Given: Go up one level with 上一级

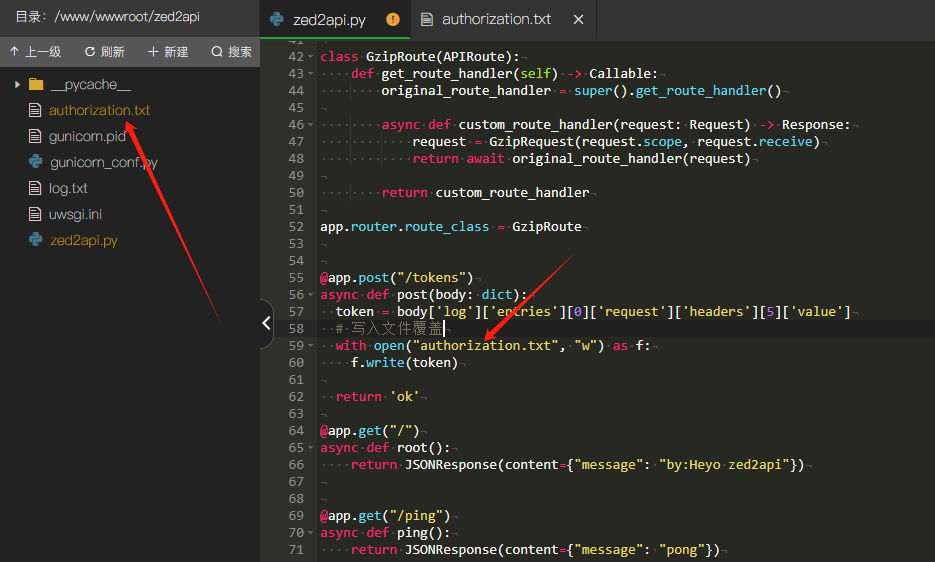Looking at the screenshot, I should click(36, 52).
